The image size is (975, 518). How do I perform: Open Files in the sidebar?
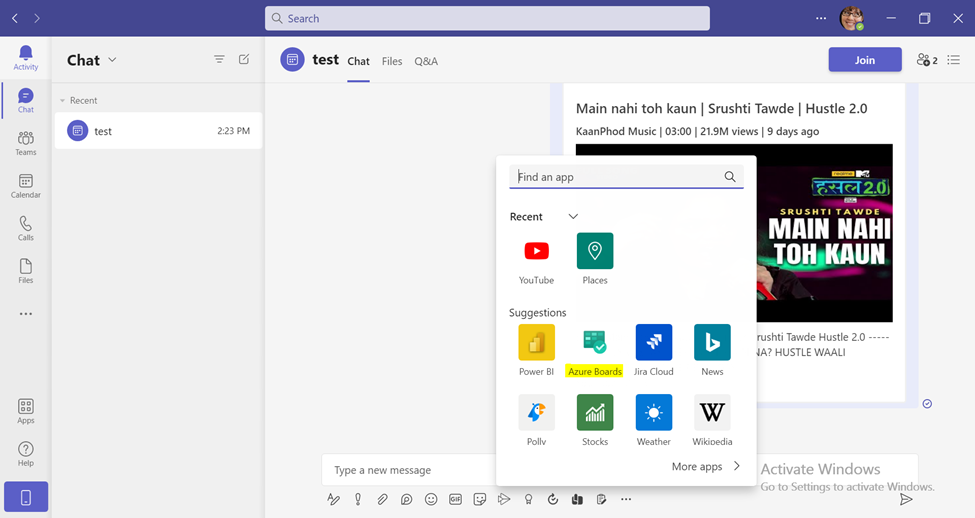pyautogui.click(x=25, y=271)
